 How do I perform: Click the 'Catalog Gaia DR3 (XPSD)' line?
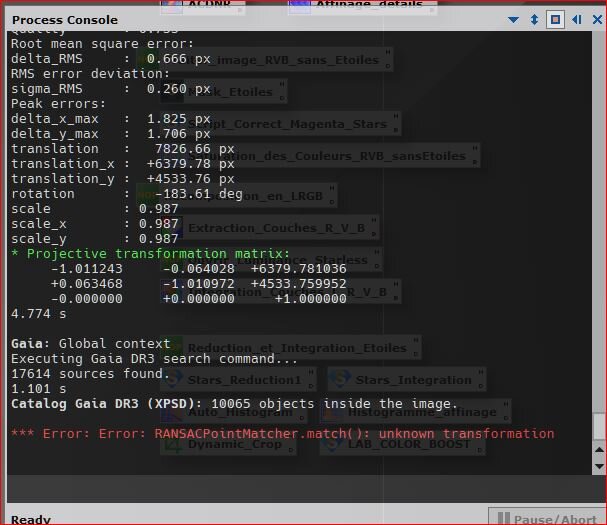234,404
